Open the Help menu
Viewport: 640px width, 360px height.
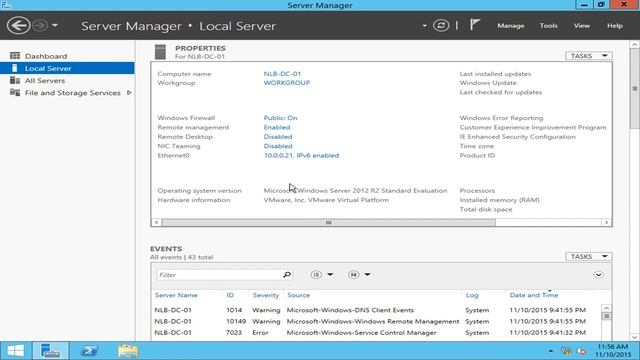click(615, 26)
